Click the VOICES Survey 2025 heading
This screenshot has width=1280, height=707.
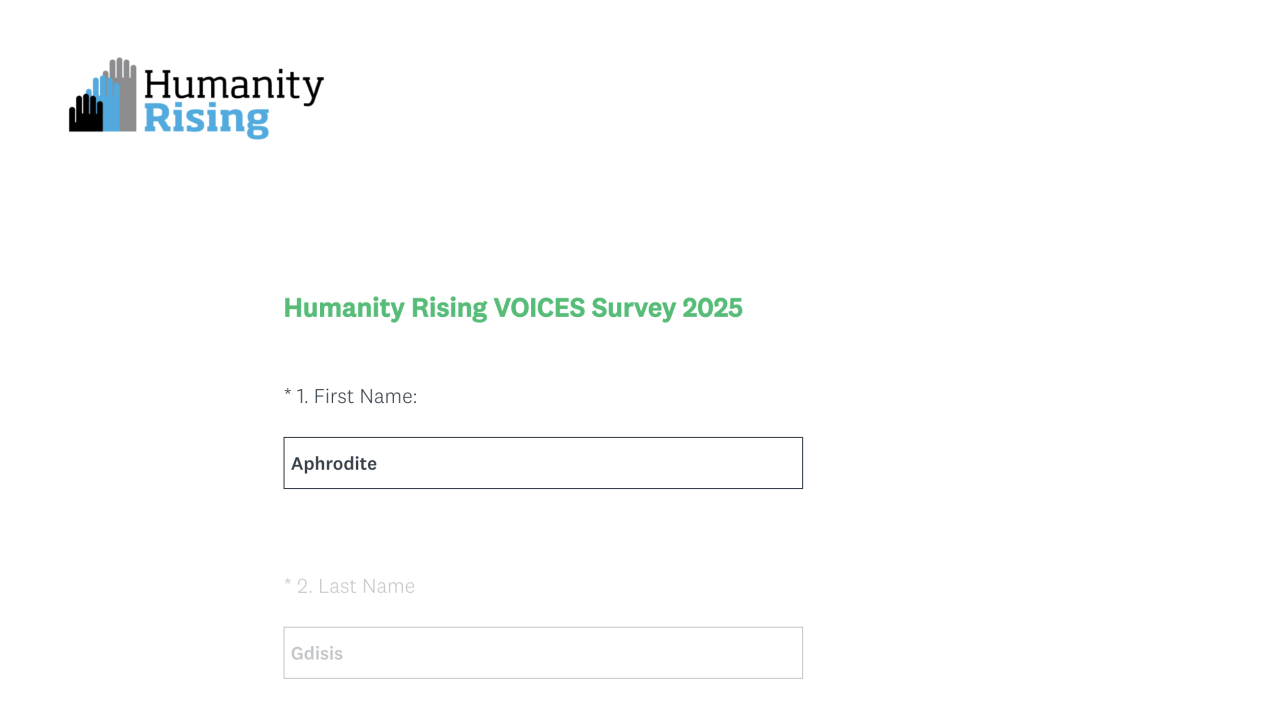tap(512, 308)
